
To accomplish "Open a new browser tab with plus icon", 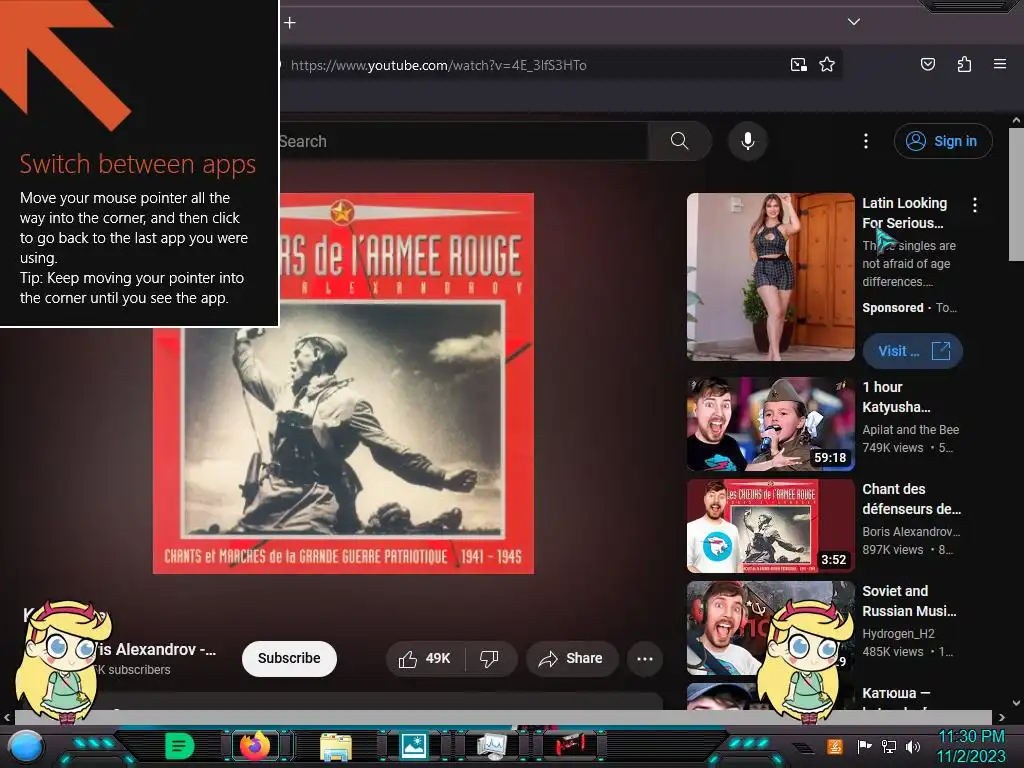I will (290, 23).
